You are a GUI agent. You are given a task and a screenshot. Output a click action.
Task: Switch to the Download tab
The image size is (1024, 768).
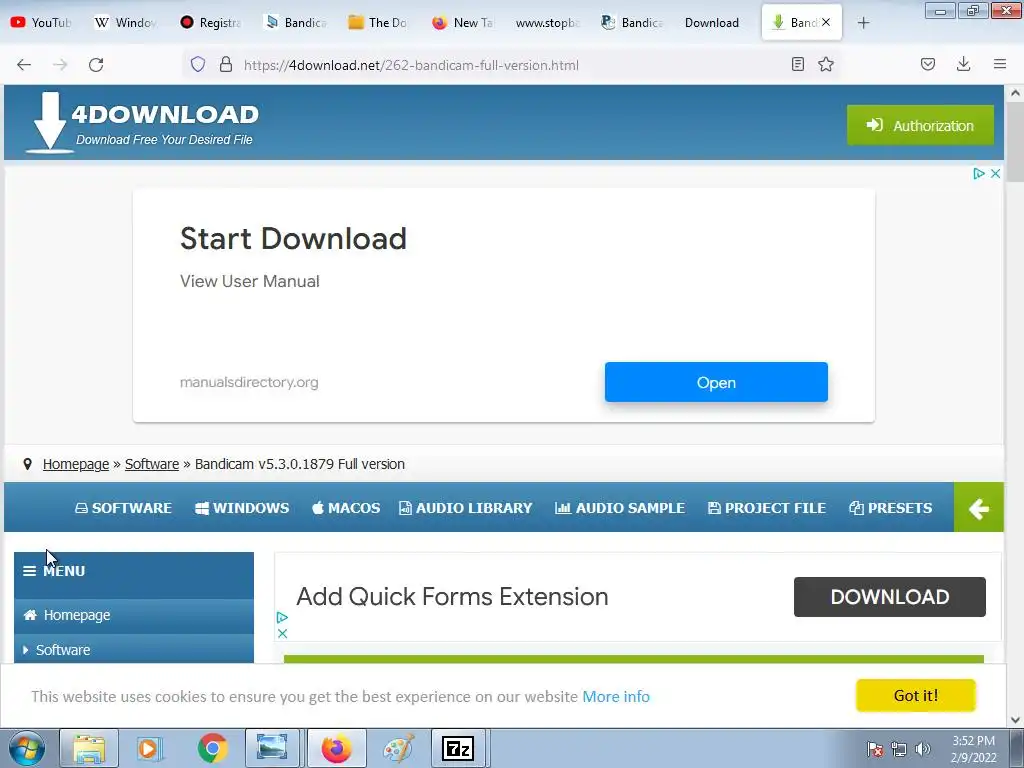click(x=712, y=23)
